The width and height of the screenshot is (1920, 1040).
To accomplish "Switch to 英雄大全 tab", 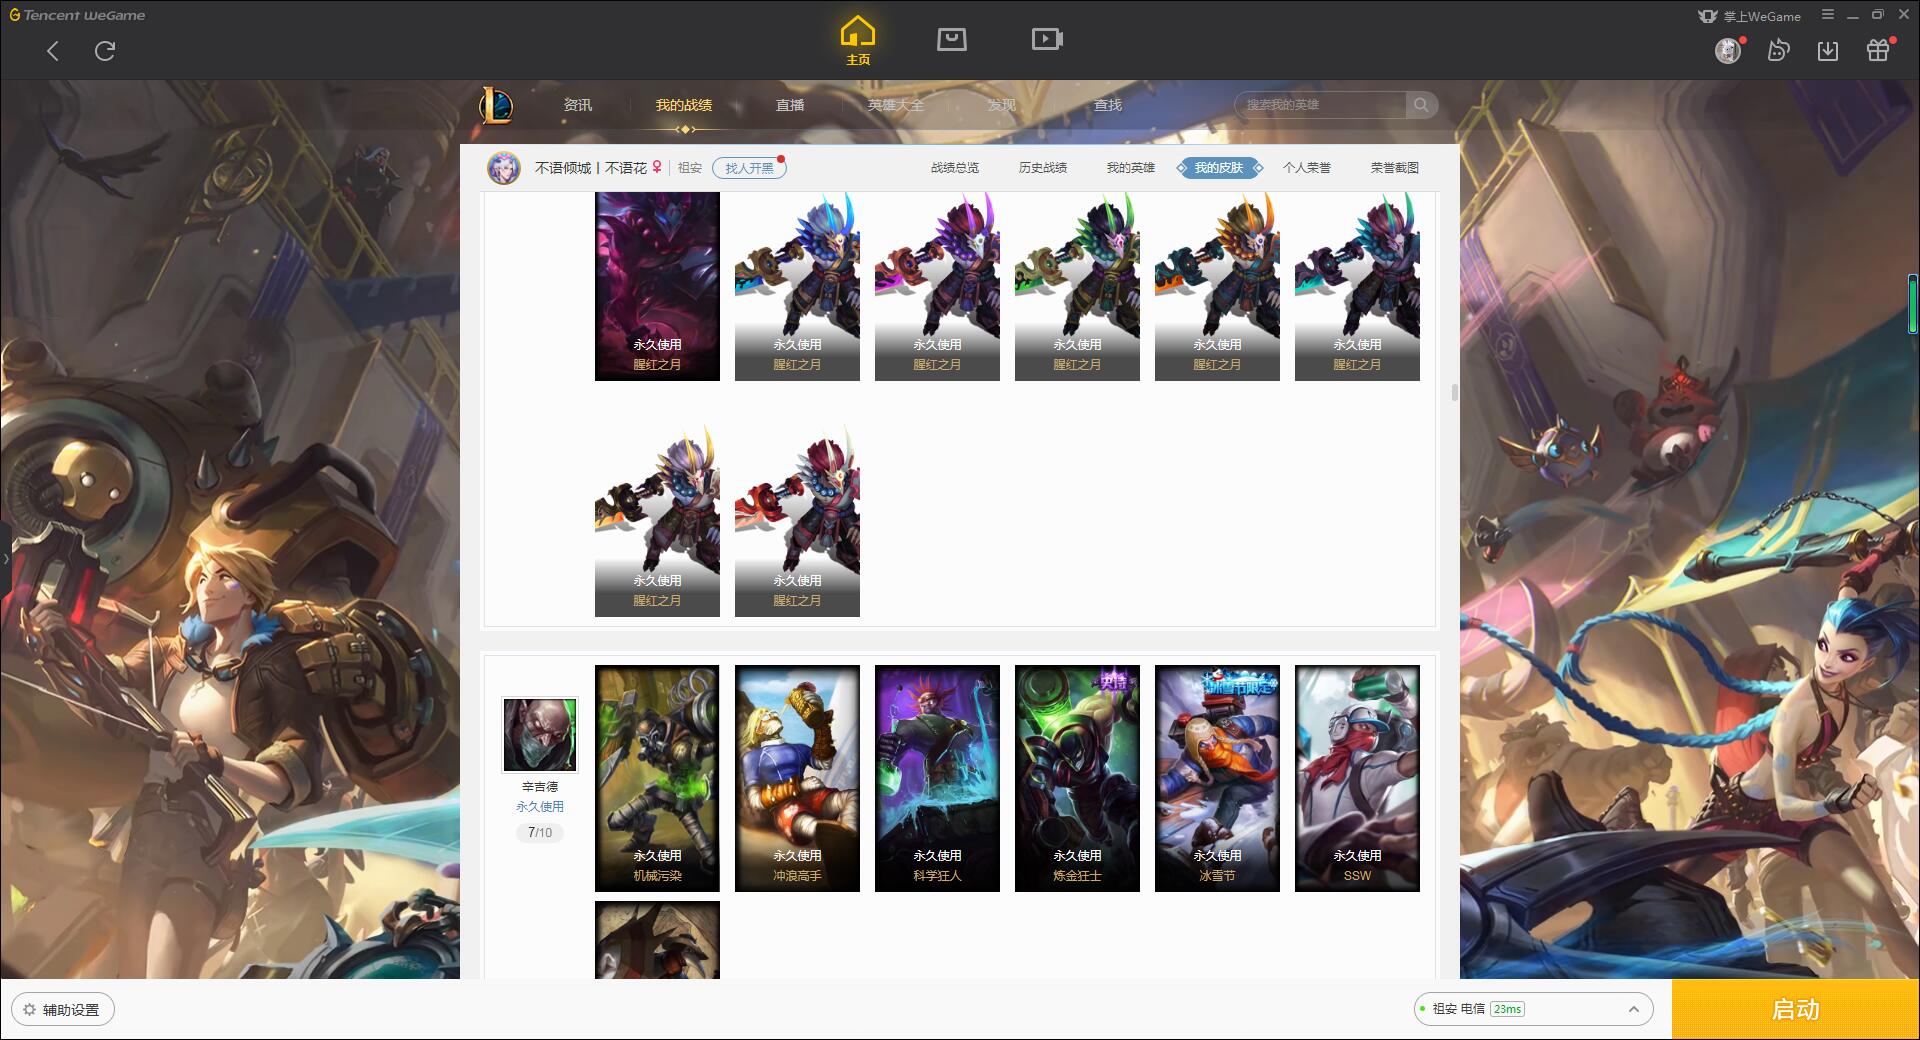I will point(896,105).
